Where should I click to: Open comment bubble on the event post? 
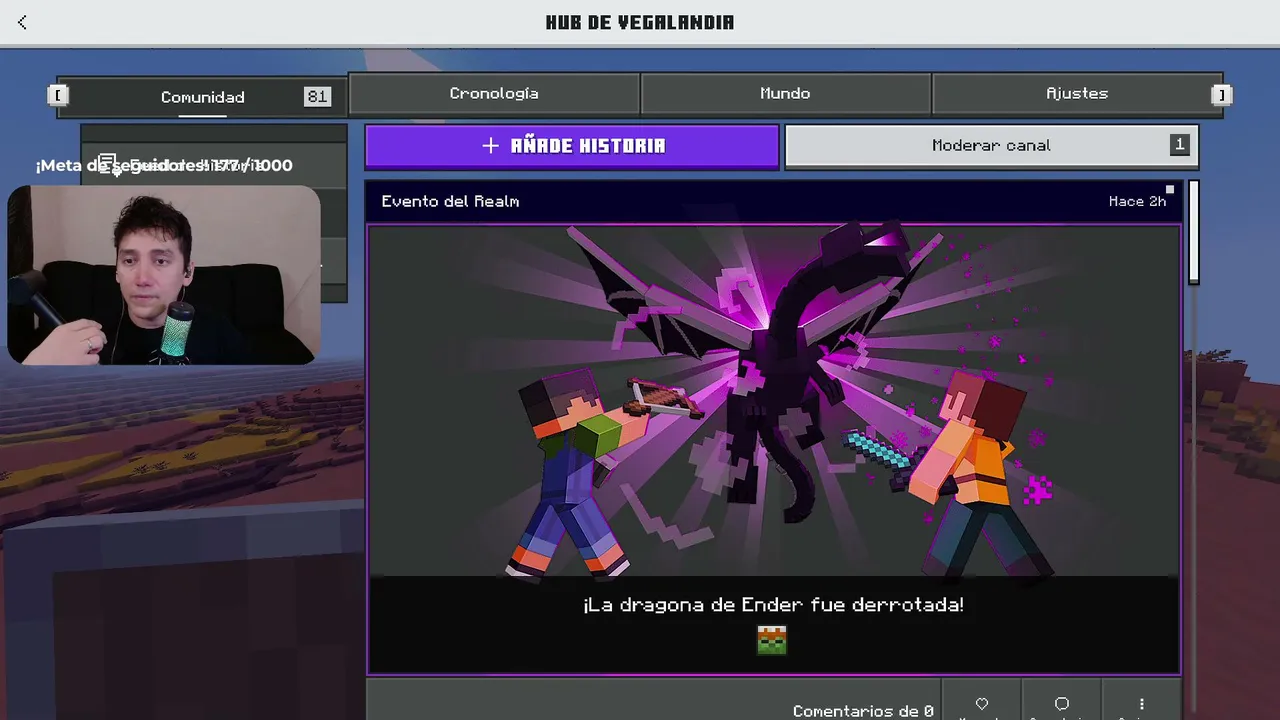[x=1062, y=704]
